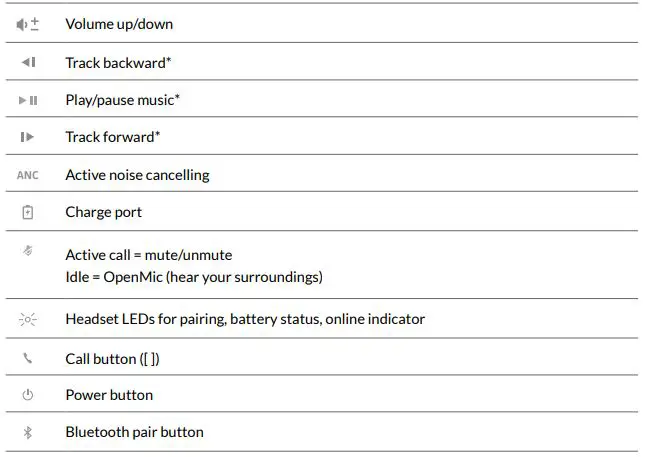Click the Bluetooth pair icon
646x457 pixels.
(x=28, y=432)
